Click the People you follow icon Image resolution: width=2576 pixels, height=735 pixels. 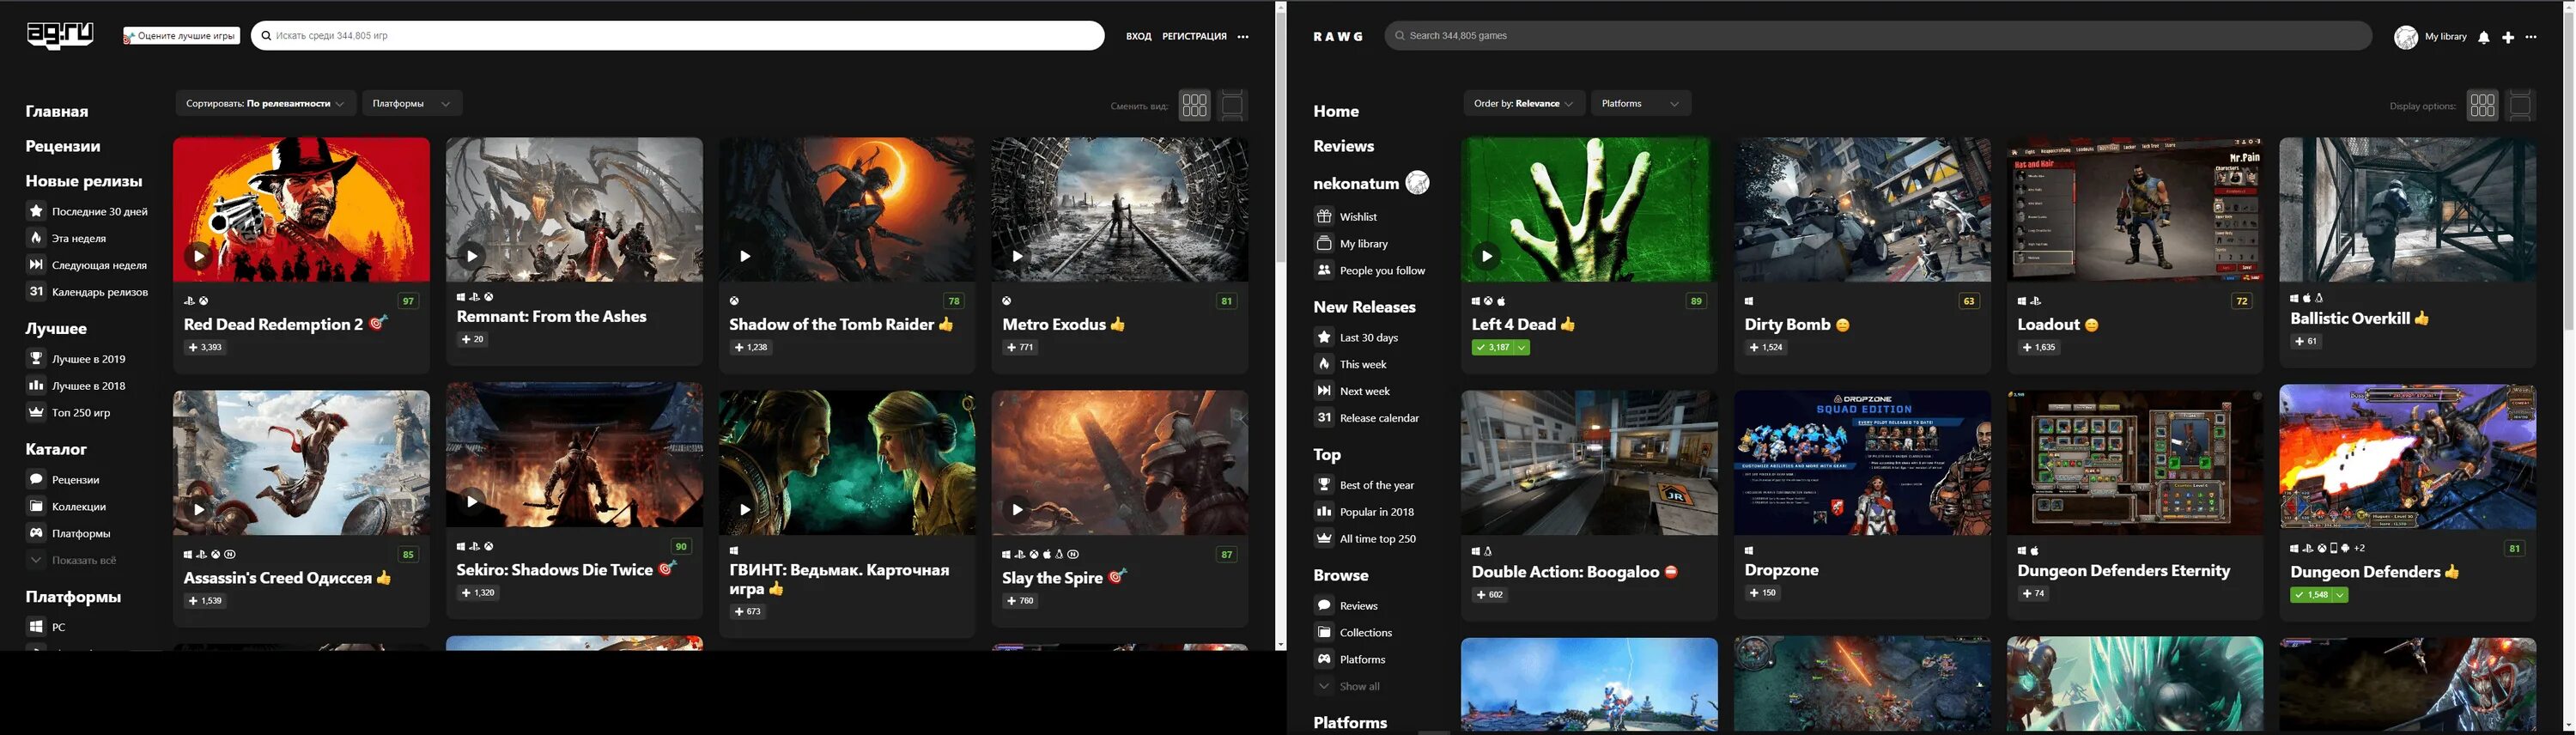[x=1324, y=270]
